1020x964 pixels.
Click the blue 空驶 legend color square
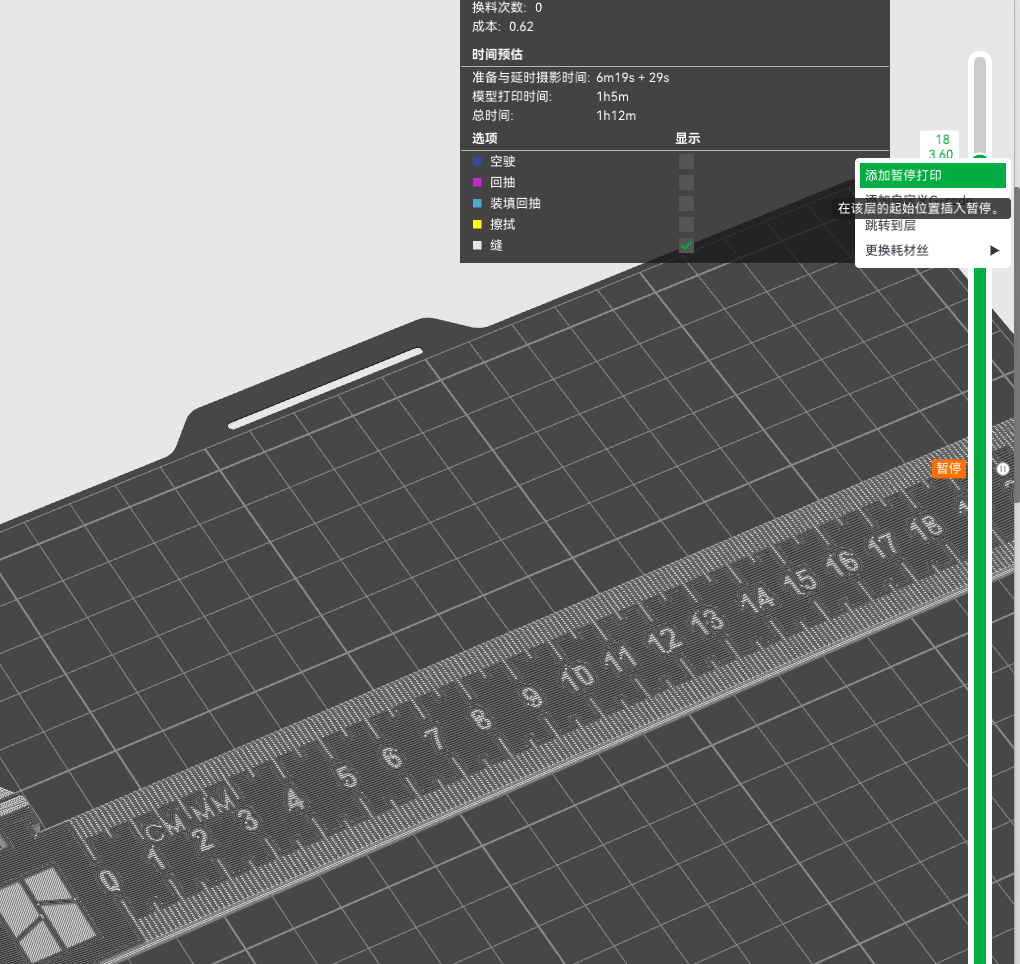point(477,161)
